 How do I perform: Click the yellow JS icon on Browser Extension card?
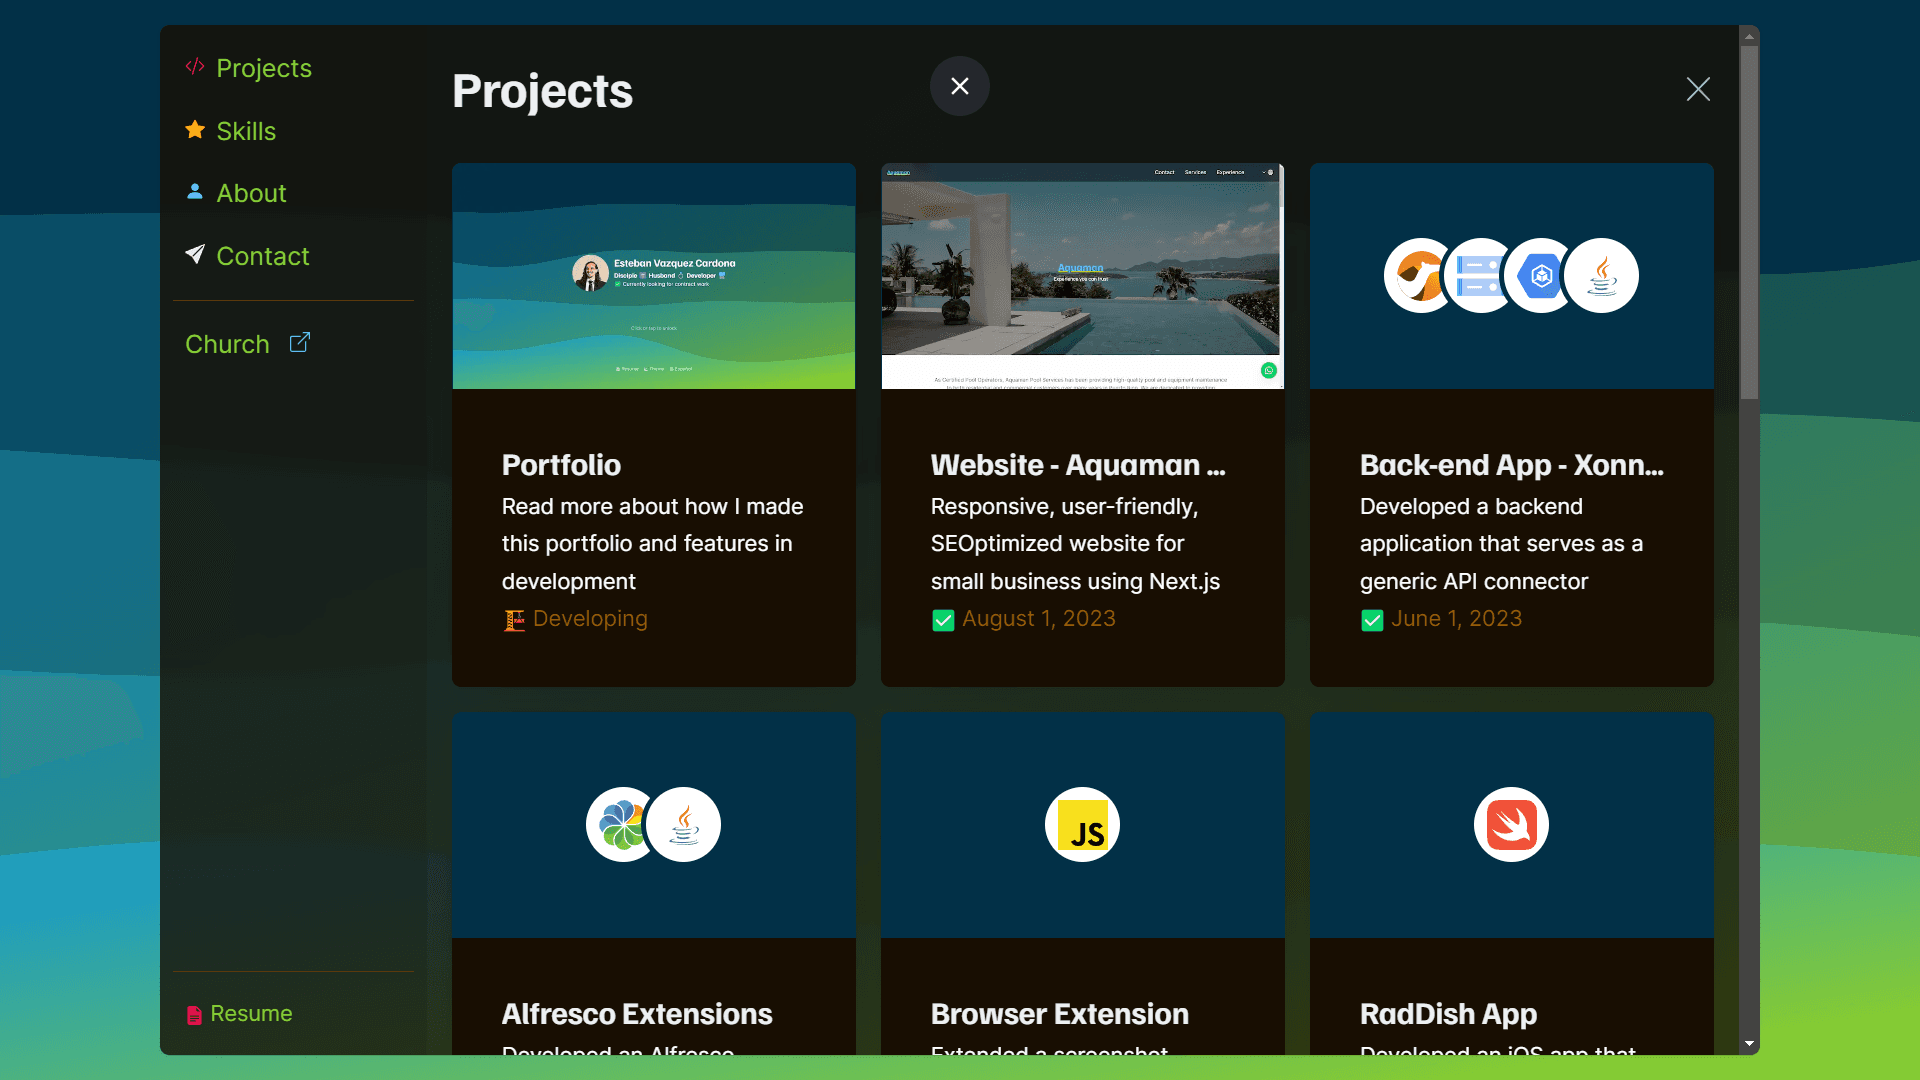(x=1083, y=825)
